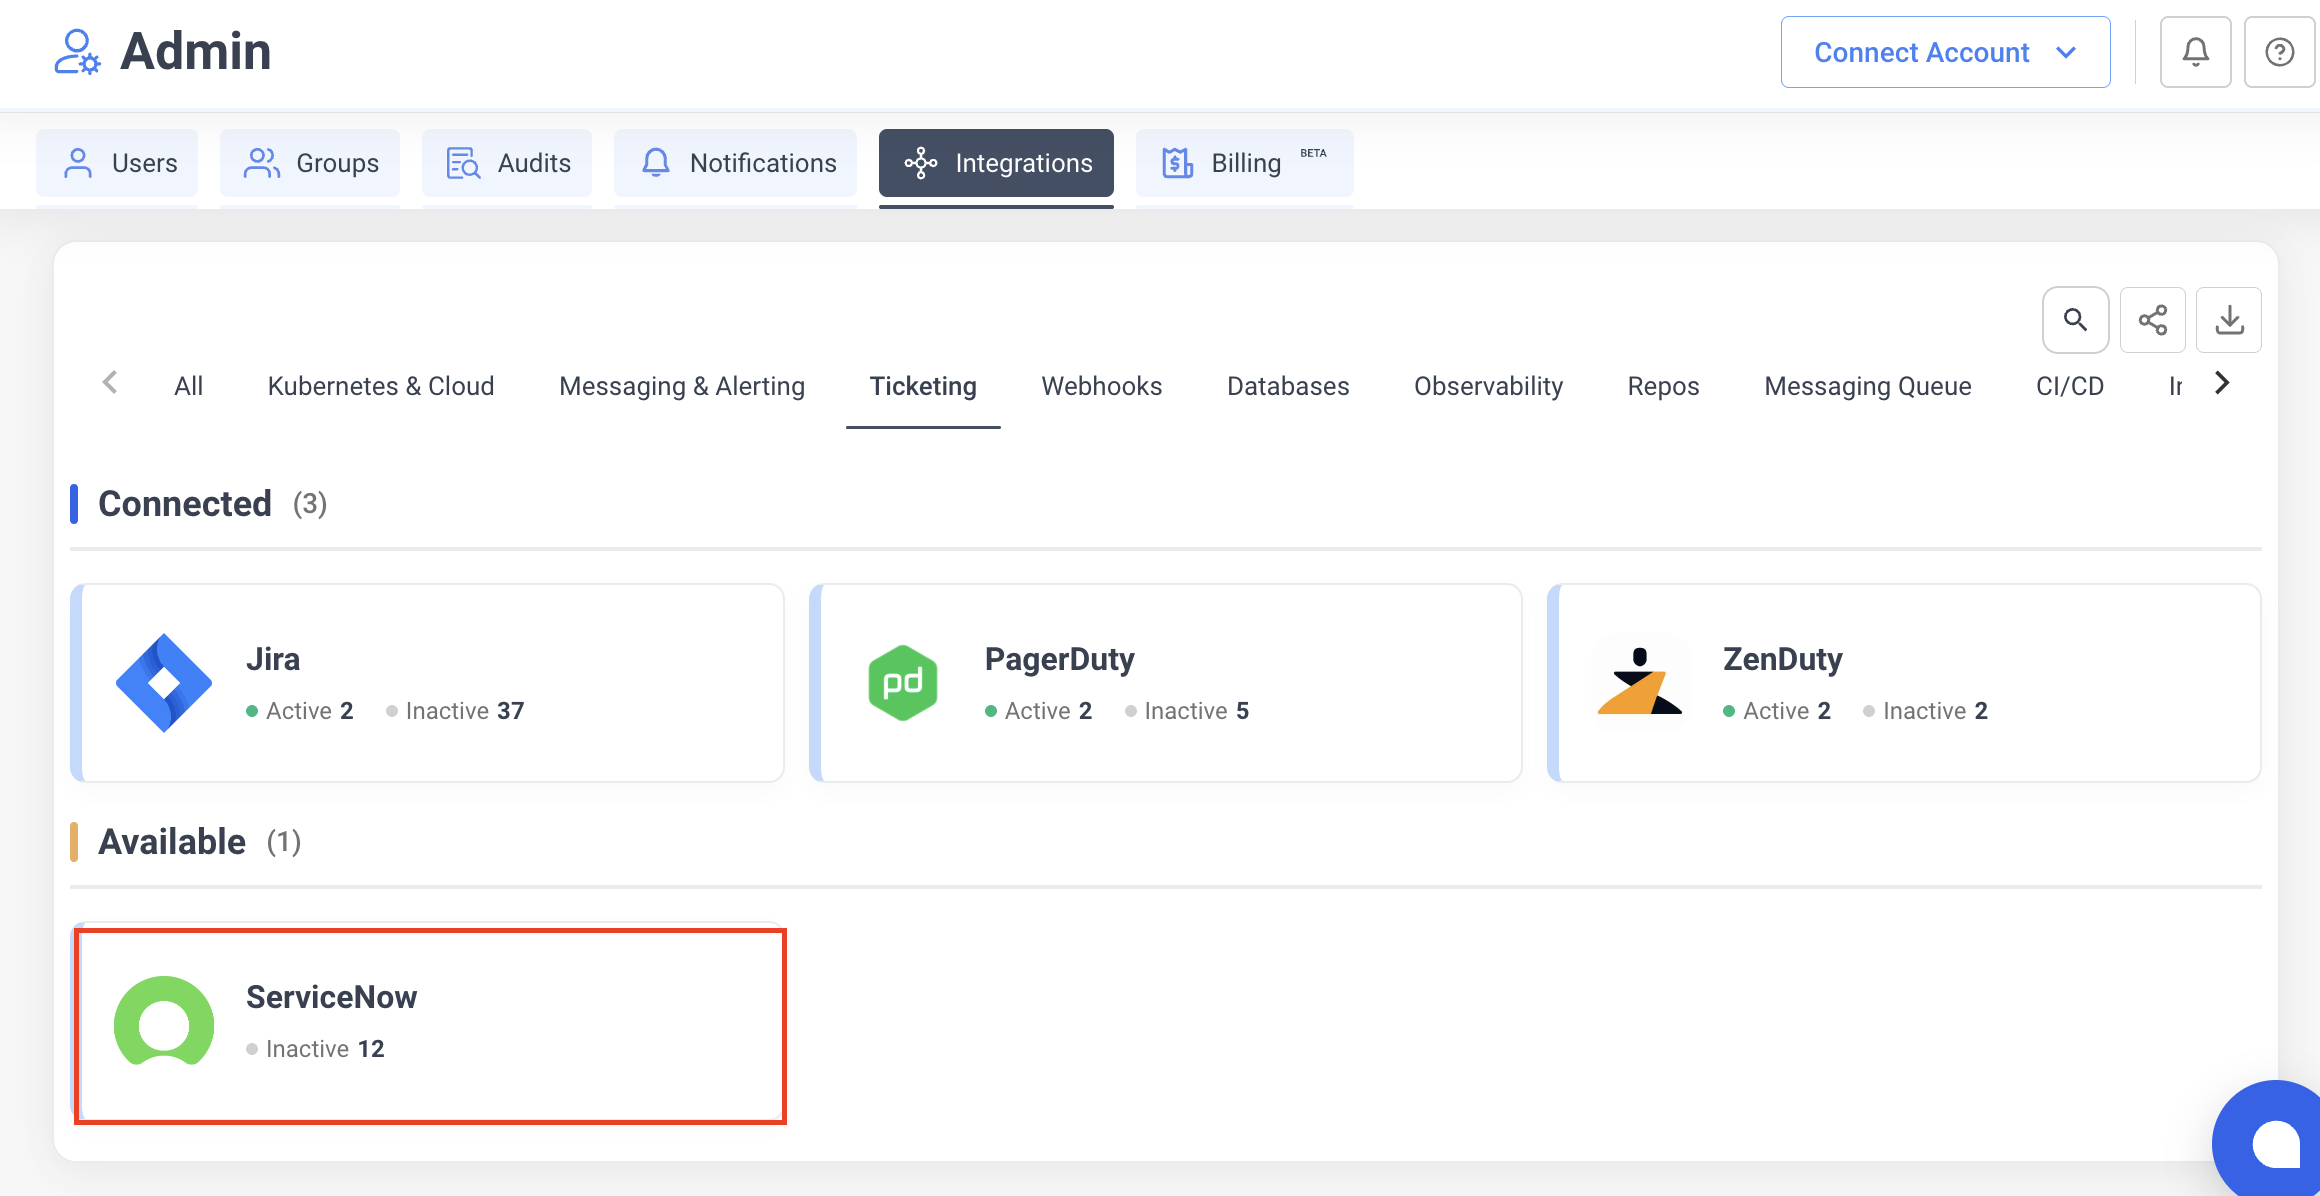Click the download export icon
Image resolution: width=2320 pixels, height=1196 pixels.
2228,320
